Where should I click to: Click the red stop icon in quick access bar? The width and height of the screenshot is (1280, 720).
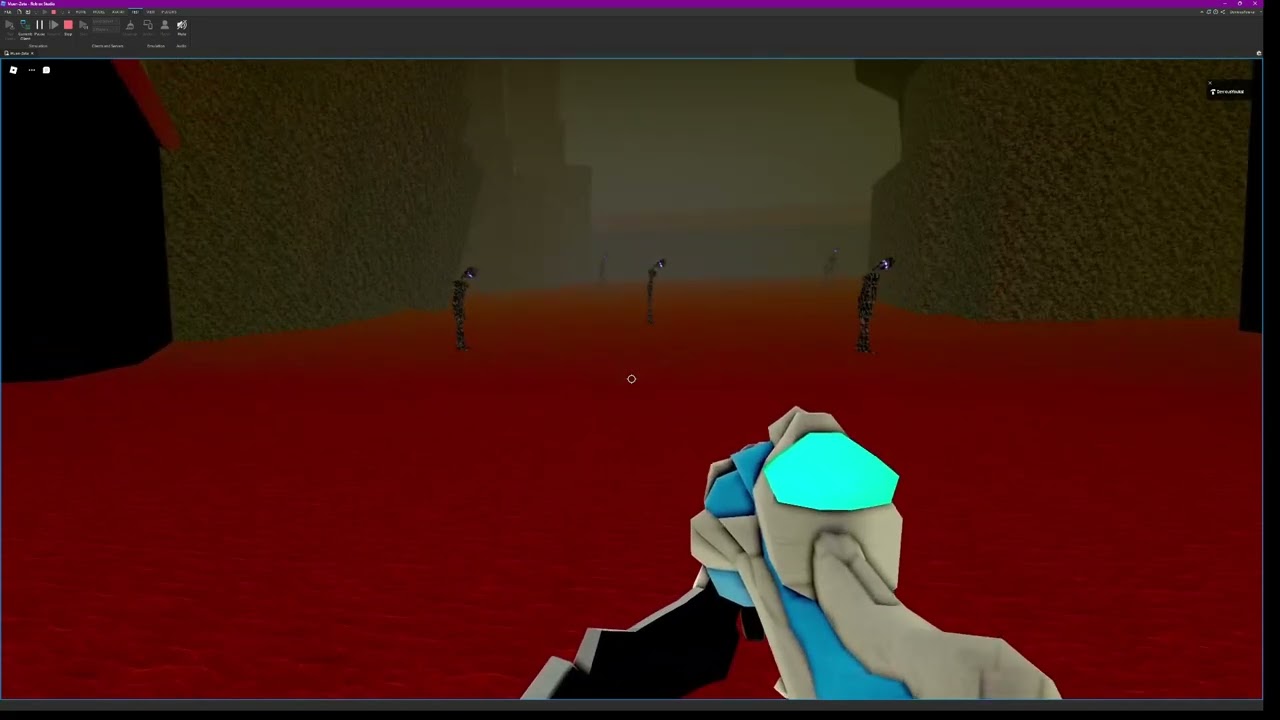pyautogui.click(x=53, y=12)
